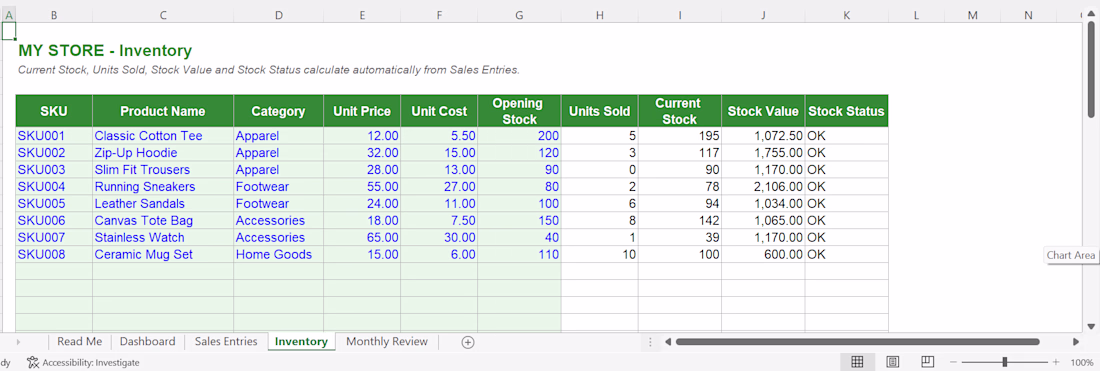Switch to Page Break Preview icon
Image resolution: width=1100 pixels, height=371 pixels.
(x=927, y=362)
